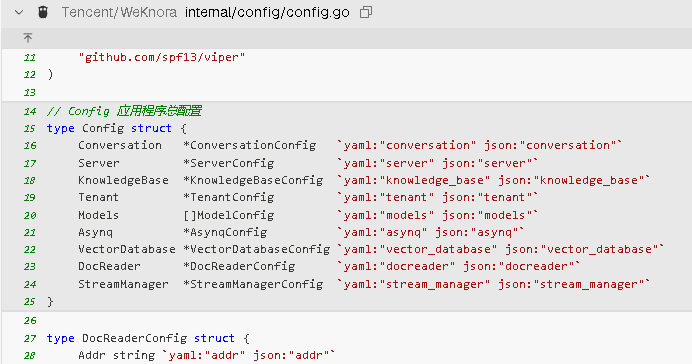Image resolution: width=692 pixels, height=364 pixels.
Task: Click the KnowledgeBase field name
Action: coord(124,180)
